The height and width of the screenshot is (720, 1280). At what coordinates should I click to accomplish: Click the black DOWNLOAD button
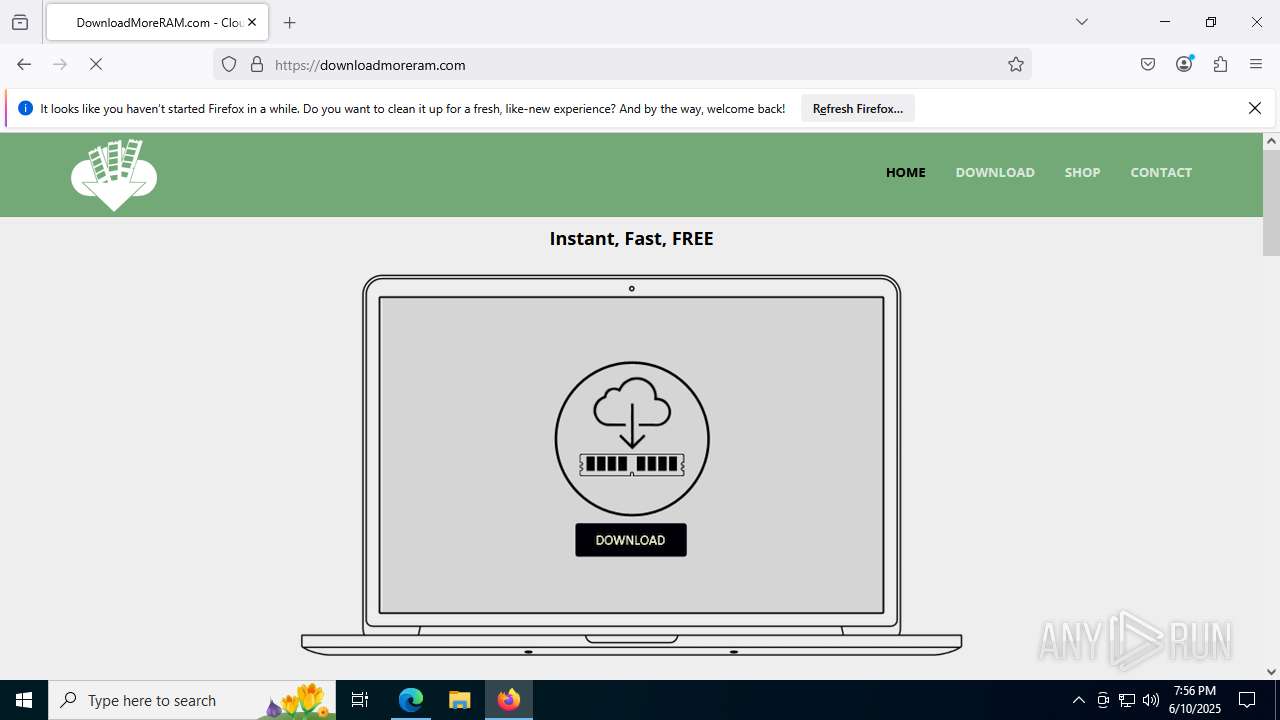[x=631, y=540]
